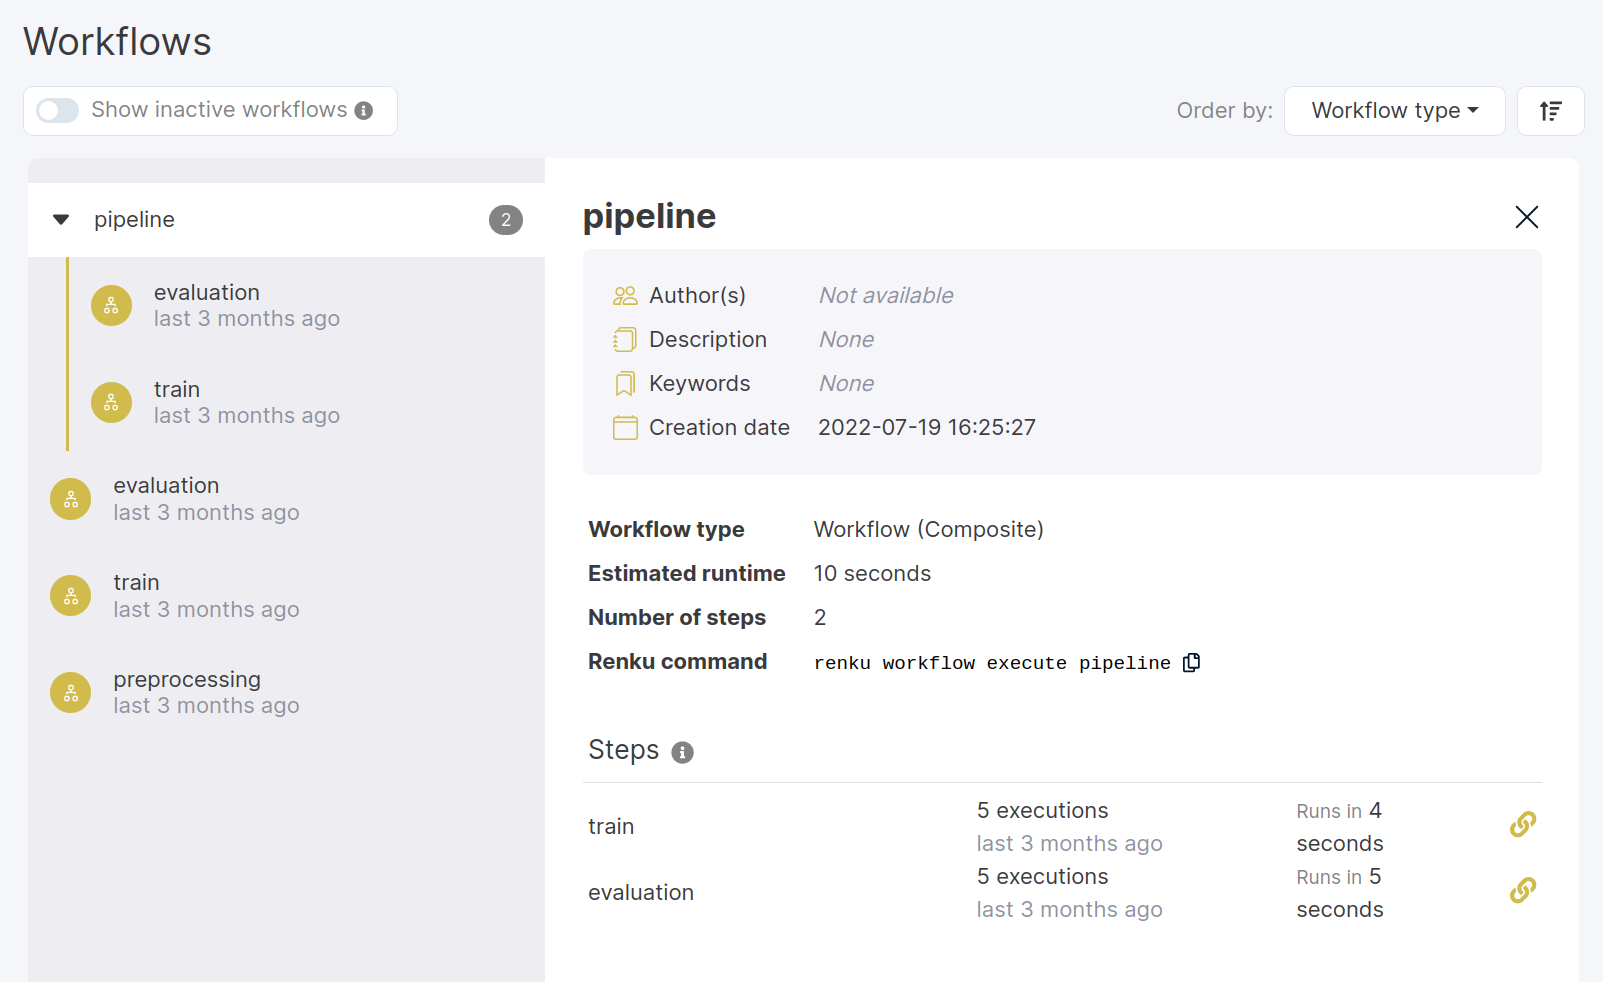
Task: Select nested train workflow under pipeline
Action: [246, 402]
